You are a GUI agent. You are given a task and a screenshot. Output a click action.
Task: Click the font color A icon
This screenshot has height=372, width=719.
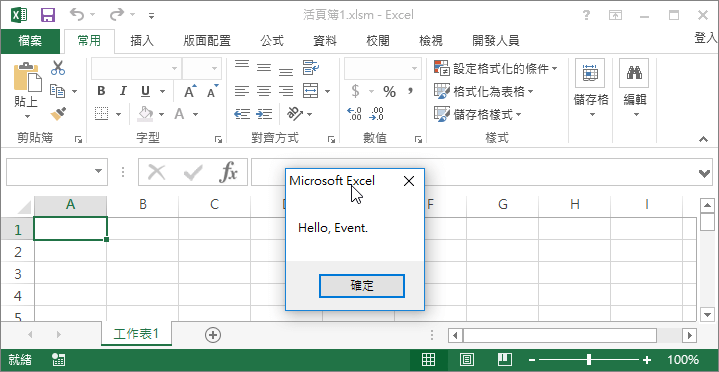(x=179, y=114)
